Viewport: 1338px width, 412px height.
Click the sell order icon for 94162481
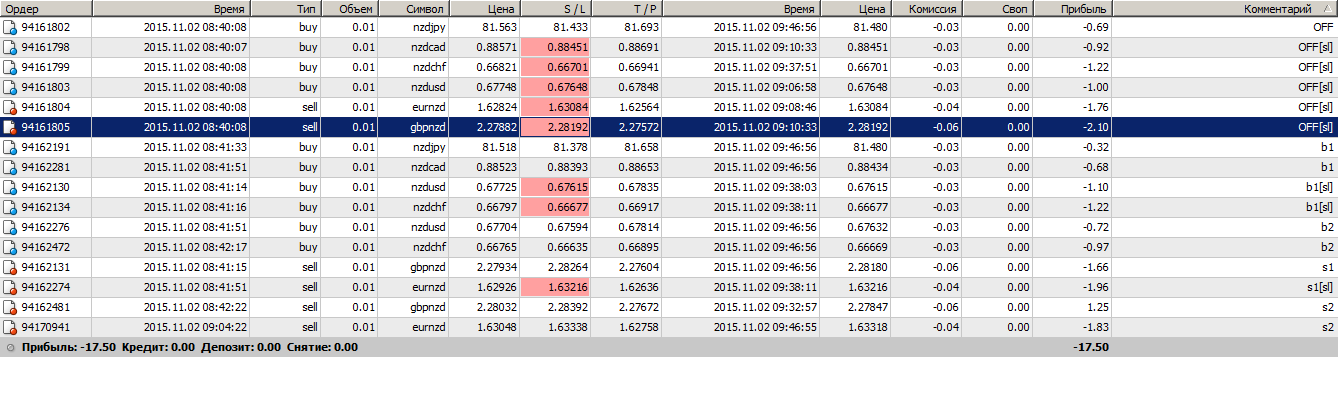coord(10,307)
